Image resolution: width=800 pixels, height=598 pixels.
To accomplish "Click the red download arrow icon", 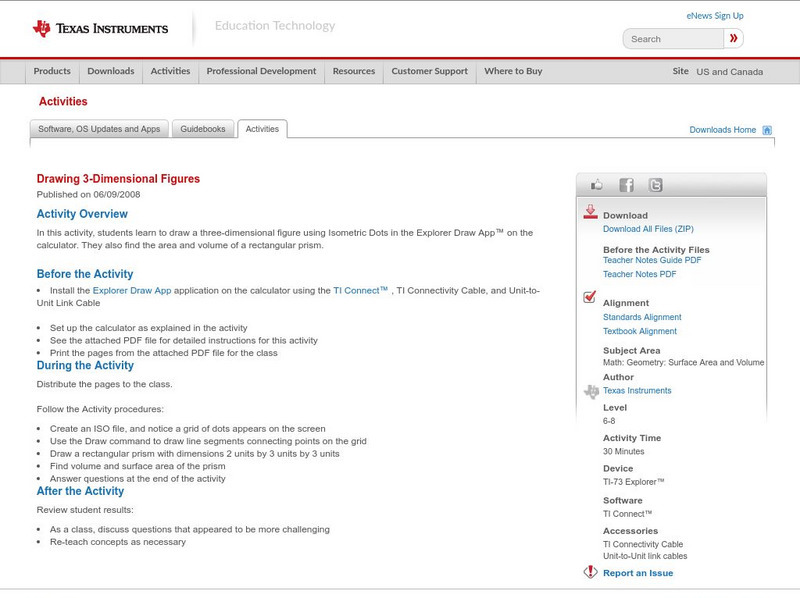I will point(590,212).
